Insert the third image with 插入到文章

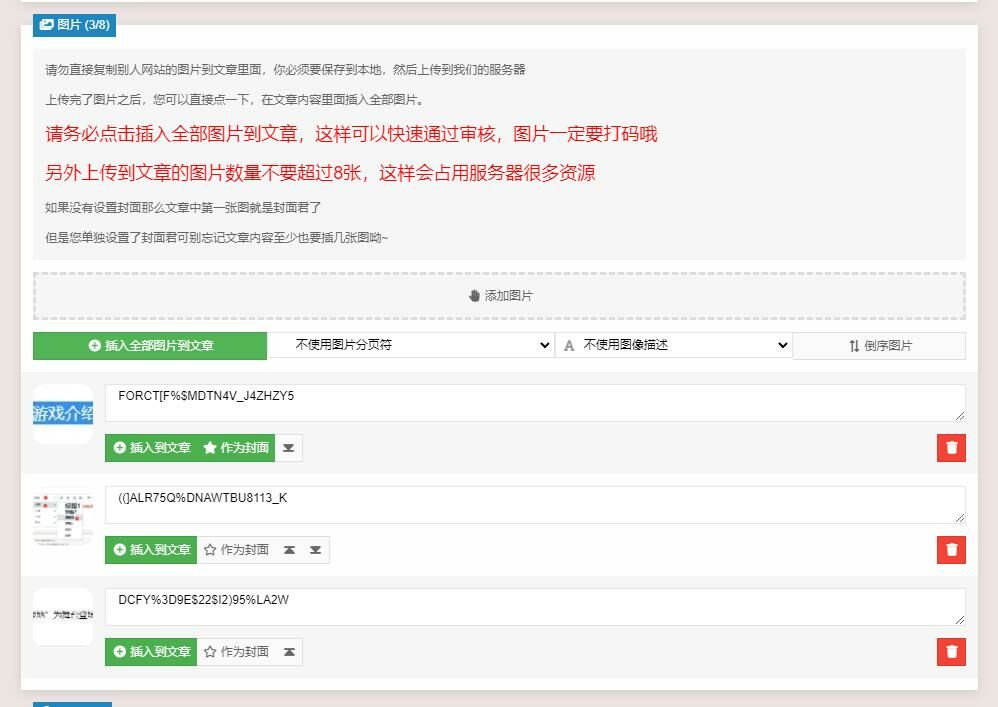[x=151, y=652]
